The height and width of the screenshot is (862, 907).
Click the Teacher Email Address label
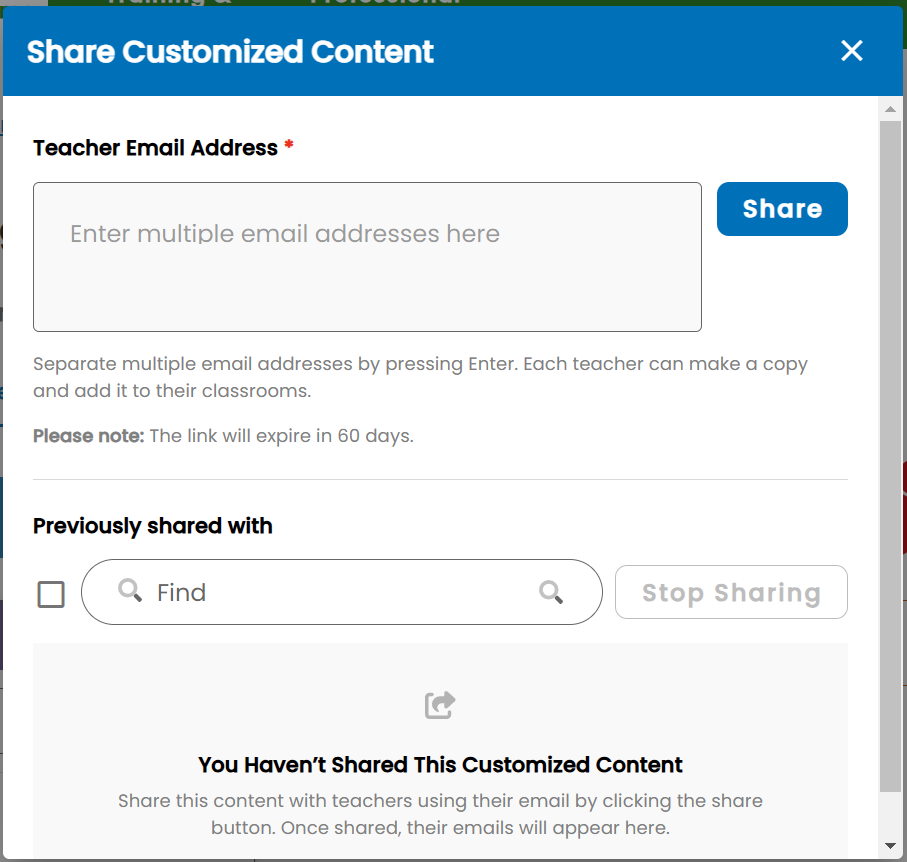[156, 148]
